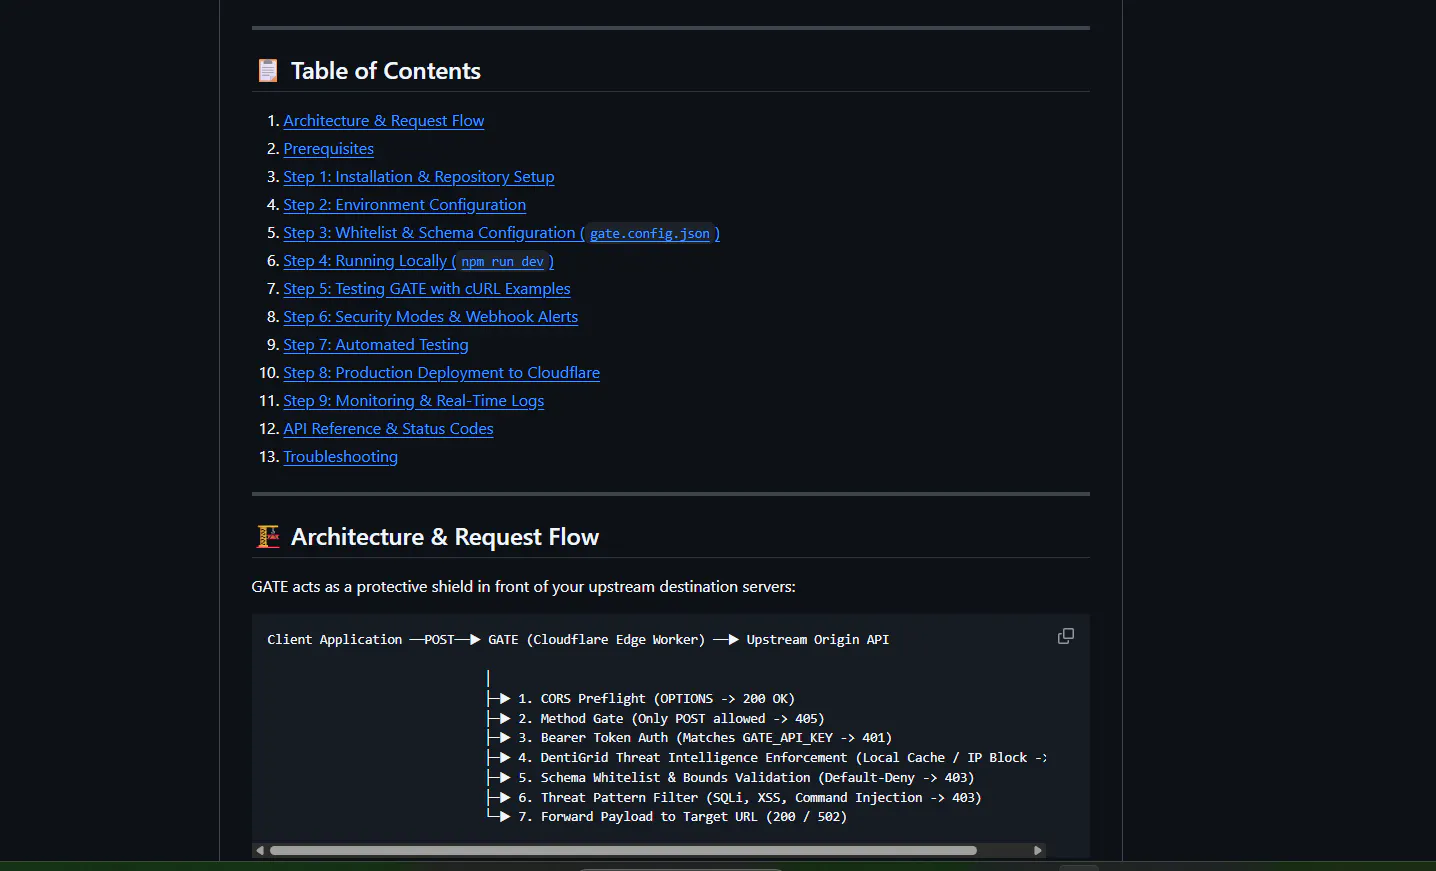The image size is (1436, 871).
Task: Click 'Client Application' text in diagram
Action: (x=334, y=639)
